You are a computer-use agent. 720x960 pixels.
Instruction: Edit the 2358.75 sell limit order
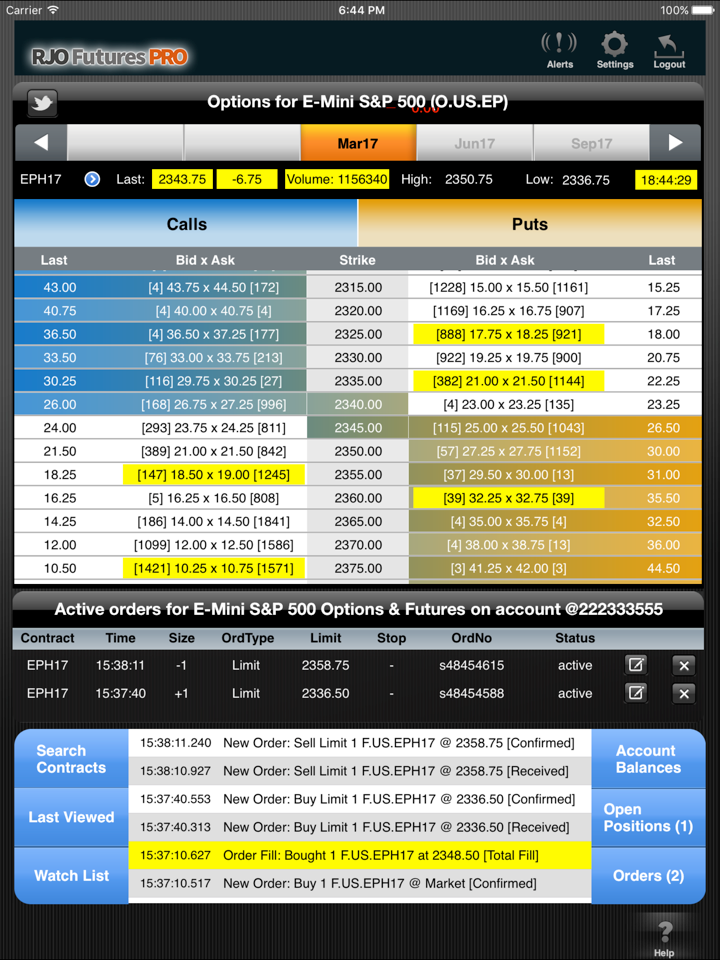[636, 665]
